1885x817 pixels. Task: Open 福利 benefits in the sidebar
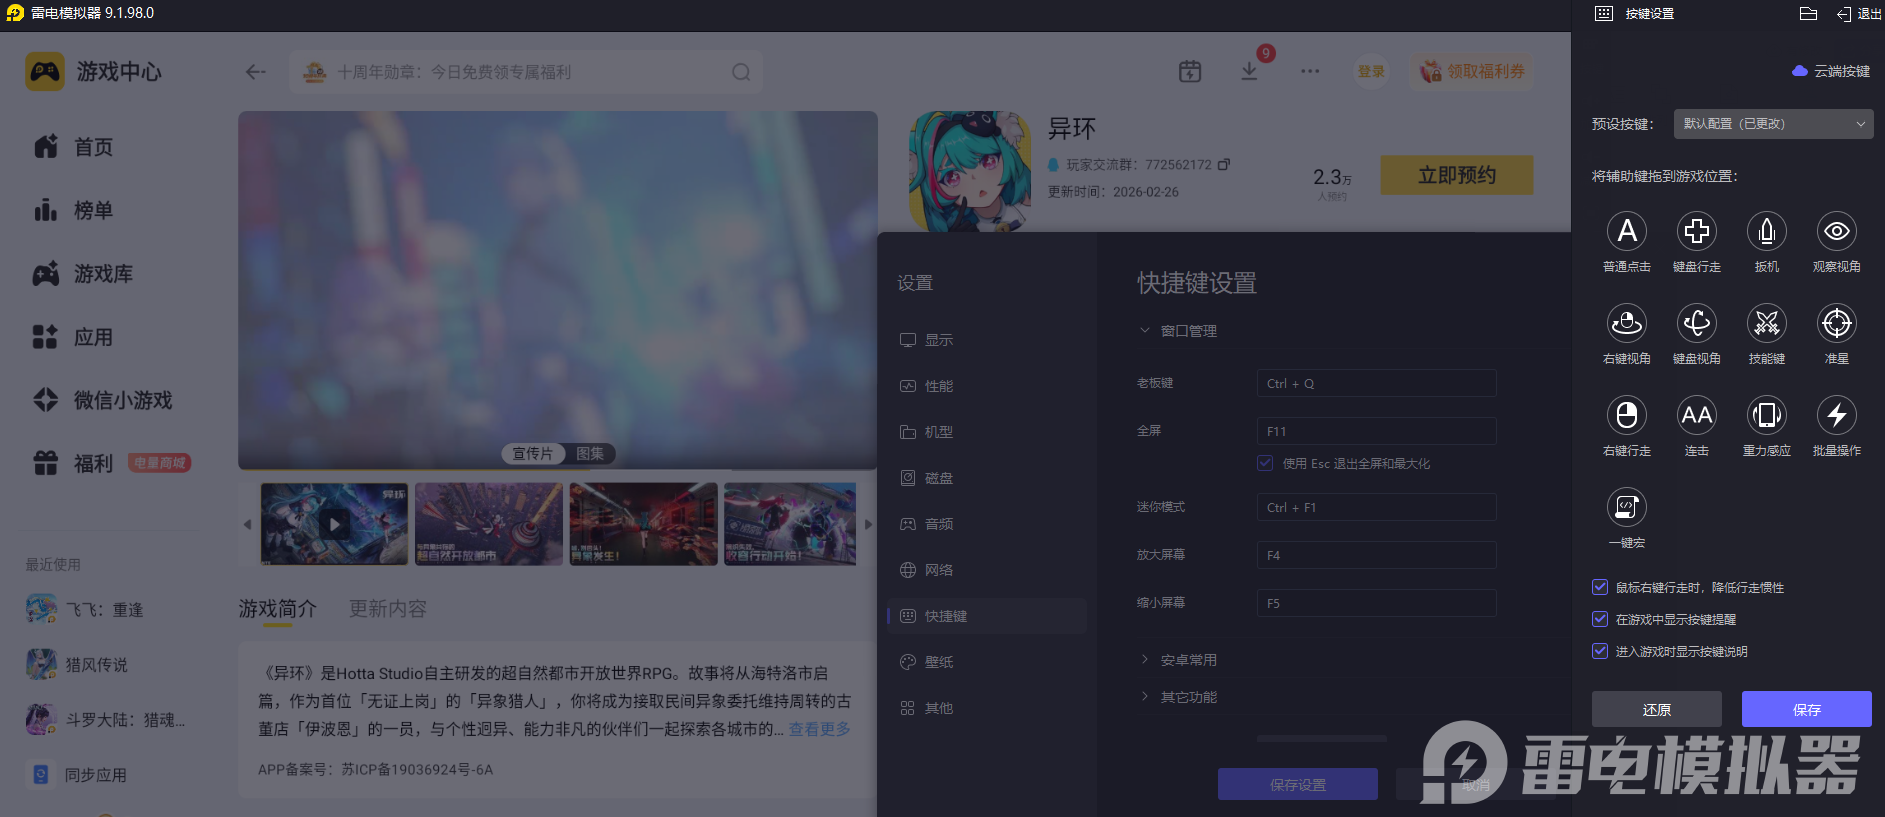tap(74, 463)
